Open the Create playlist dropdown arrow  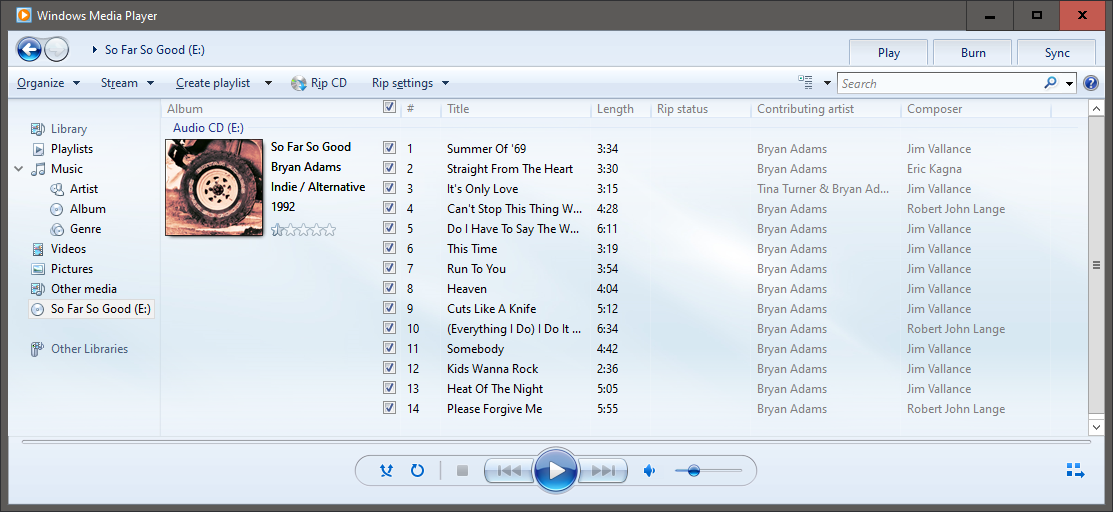click(268, 83)
